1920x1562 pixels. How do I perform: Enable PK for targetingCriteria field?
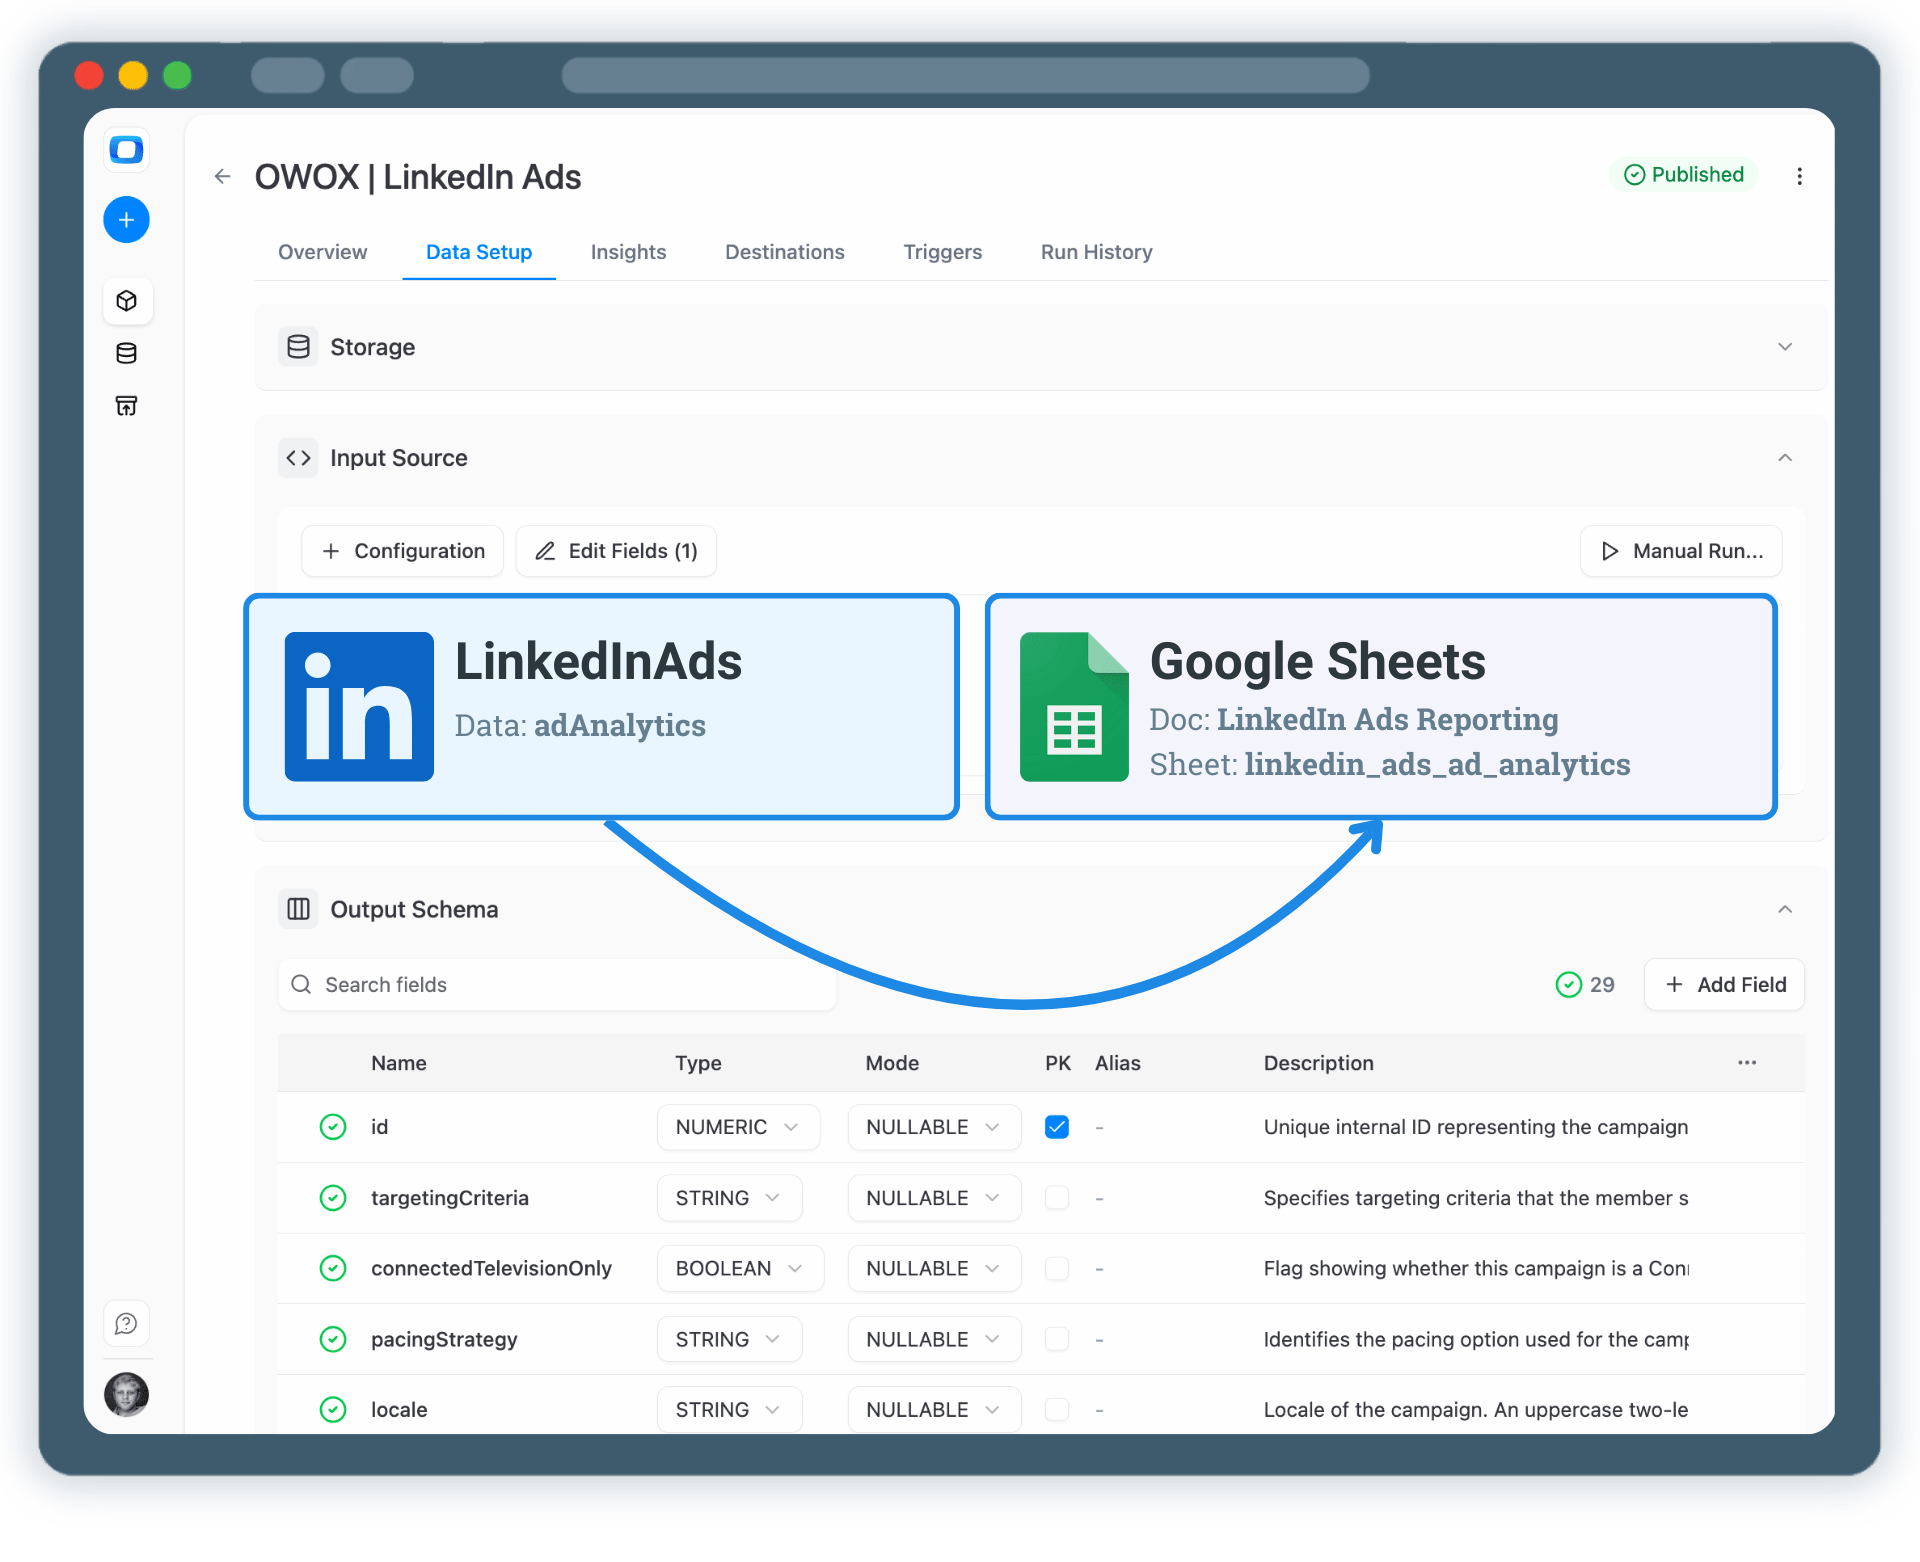(x=1056, y=1198)
